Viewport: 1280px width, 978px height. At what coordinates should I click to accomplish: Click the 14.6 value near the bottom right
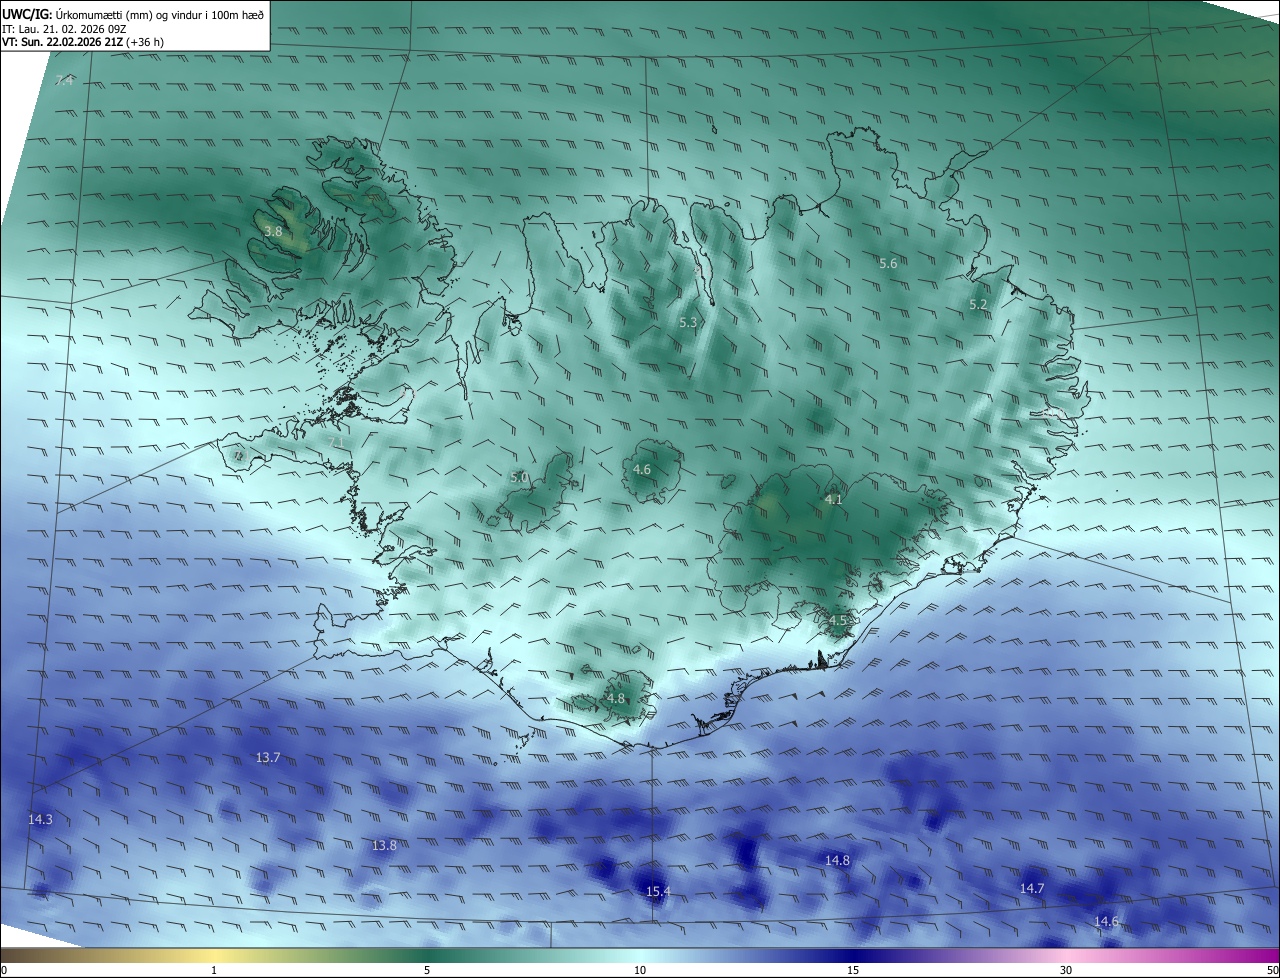(1106, 921)
